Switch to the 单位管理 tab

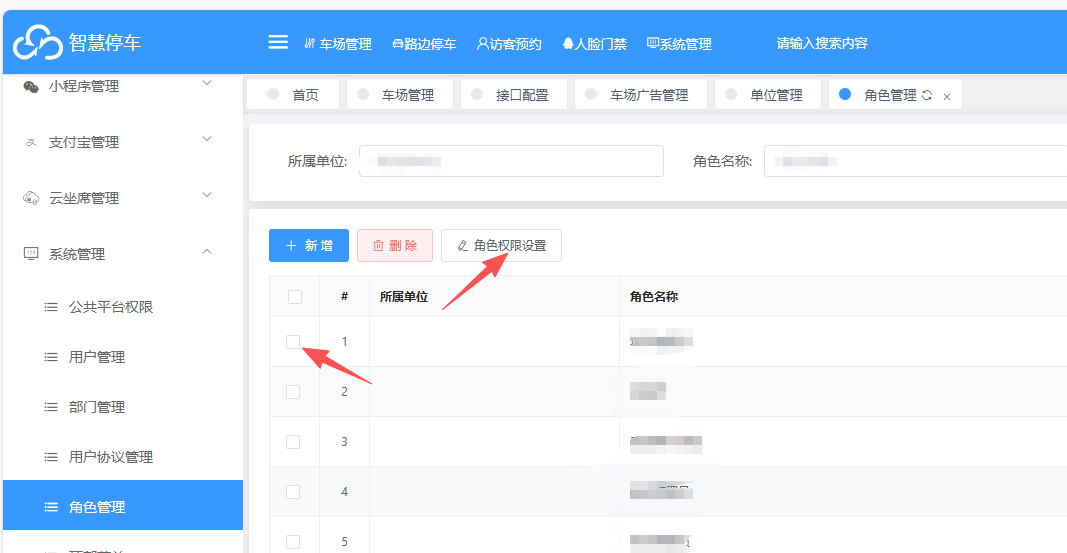(x=768, y=95)
